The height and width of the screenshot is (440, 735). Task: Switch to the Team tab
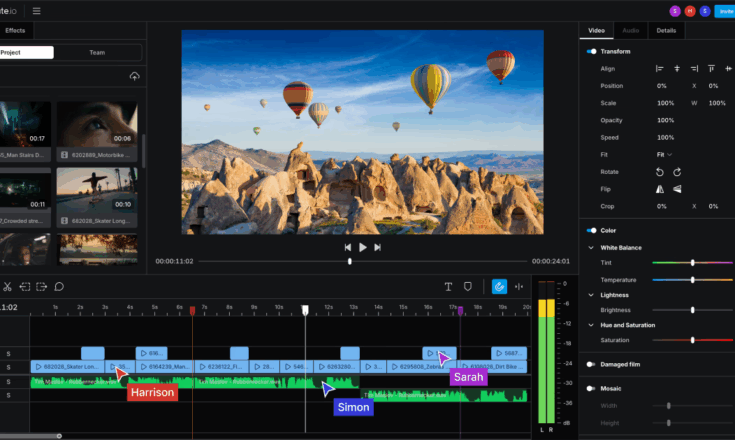coord(97,52)
